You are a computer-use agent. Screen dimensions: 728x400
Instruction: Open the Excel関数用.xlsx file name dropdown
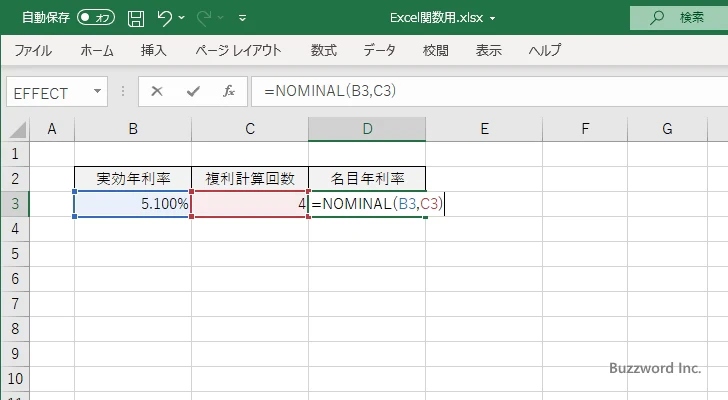(x=493, y=19)
